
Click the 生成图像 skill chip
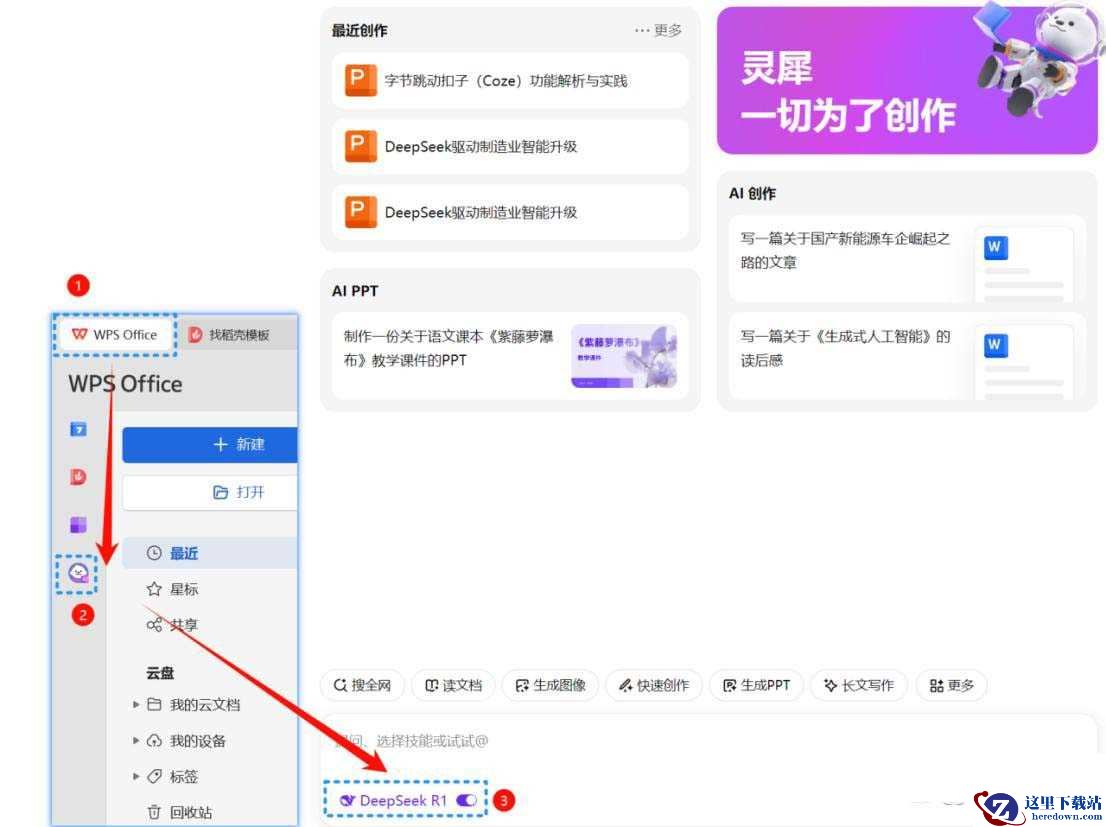[x=550, y=685]
